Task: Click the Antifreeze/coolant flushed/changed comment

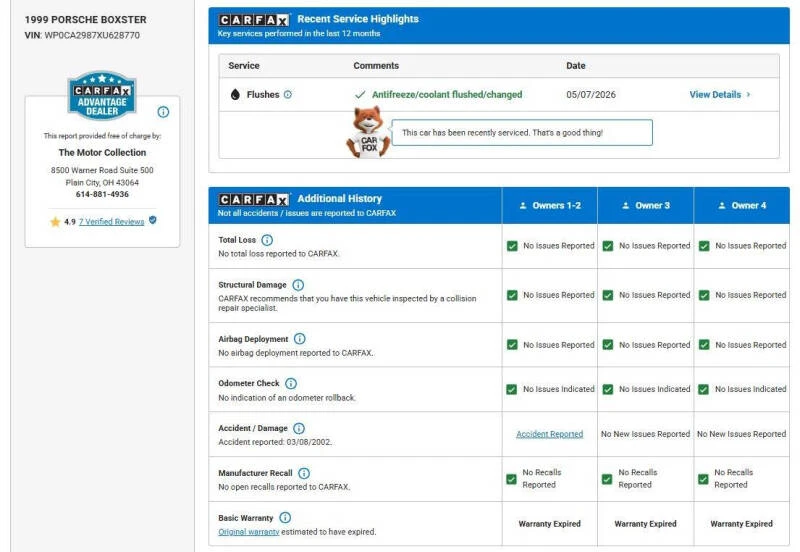Action: click(x=447, y=94)
